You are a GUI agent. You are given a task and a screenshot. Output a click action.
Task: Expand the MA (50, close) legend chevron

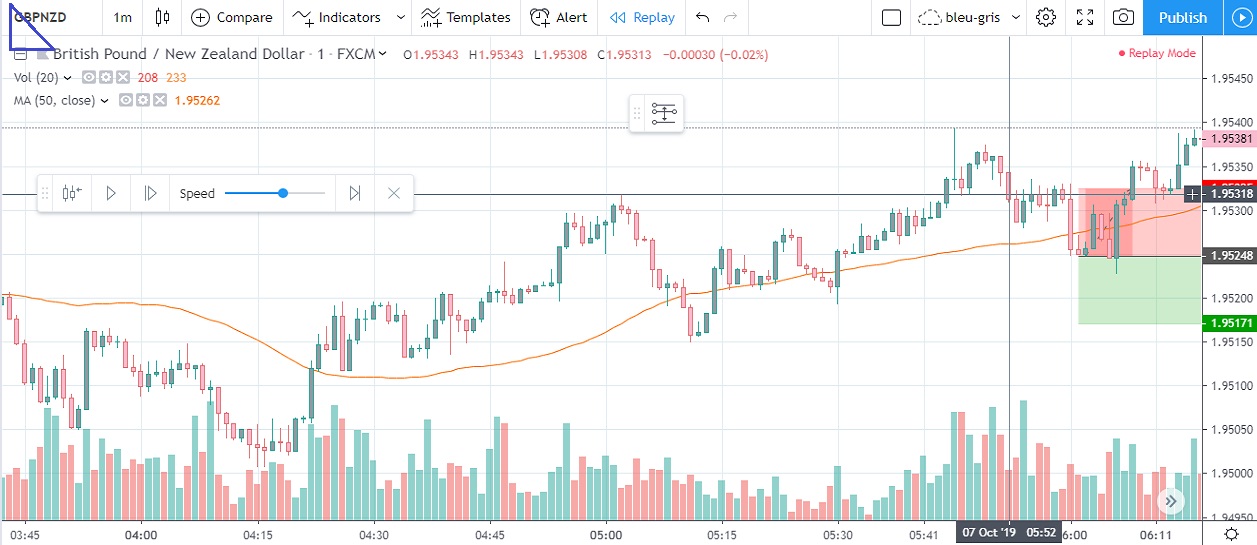[104, 100]
